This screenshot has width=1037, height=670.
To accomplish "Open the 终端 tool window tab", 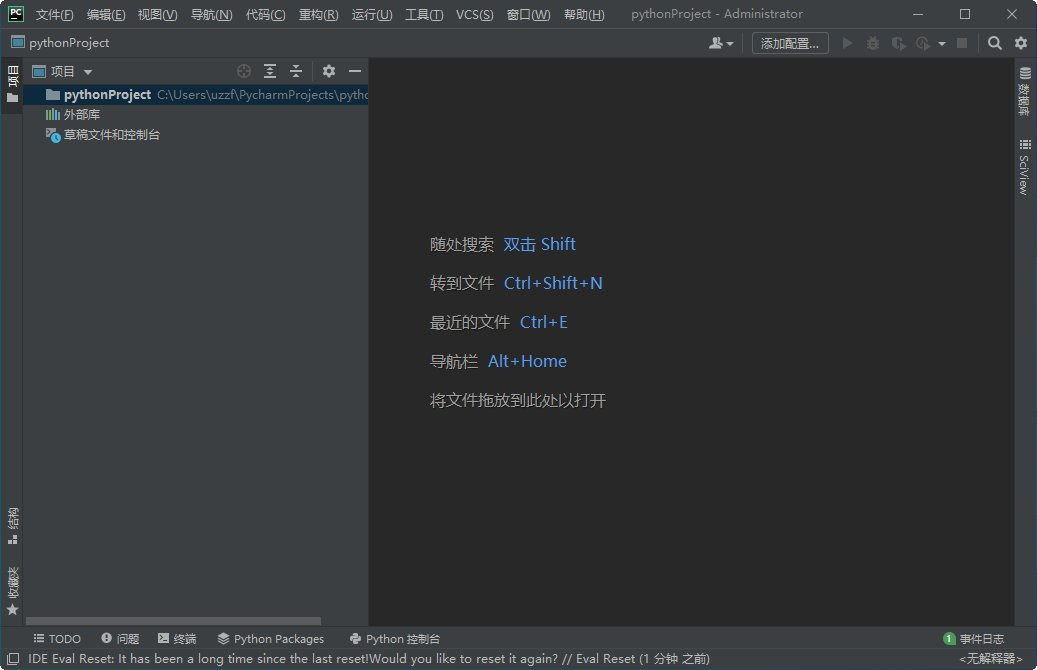I will [177, 639].
